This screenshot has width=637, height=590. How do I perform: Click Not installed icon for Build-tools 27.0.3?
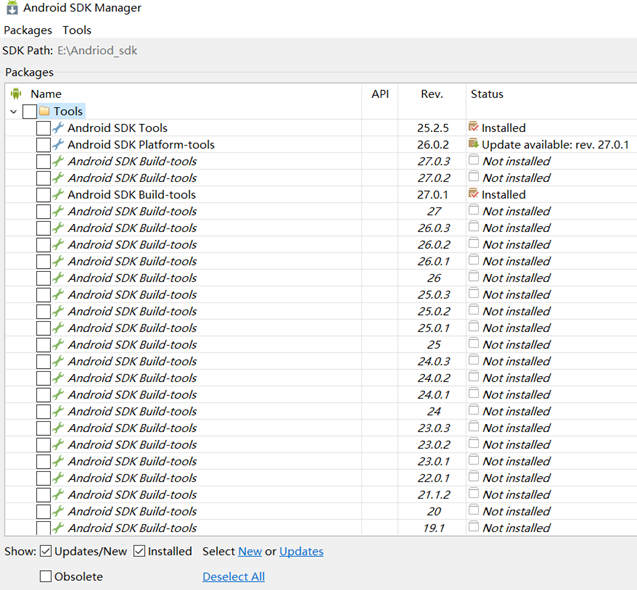coord(474,160)
